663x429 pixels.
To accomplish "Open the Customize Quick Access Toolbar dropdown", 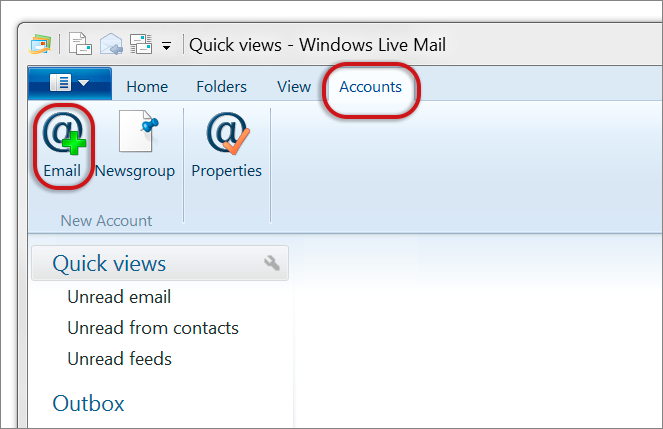I will tap(167, 46).
